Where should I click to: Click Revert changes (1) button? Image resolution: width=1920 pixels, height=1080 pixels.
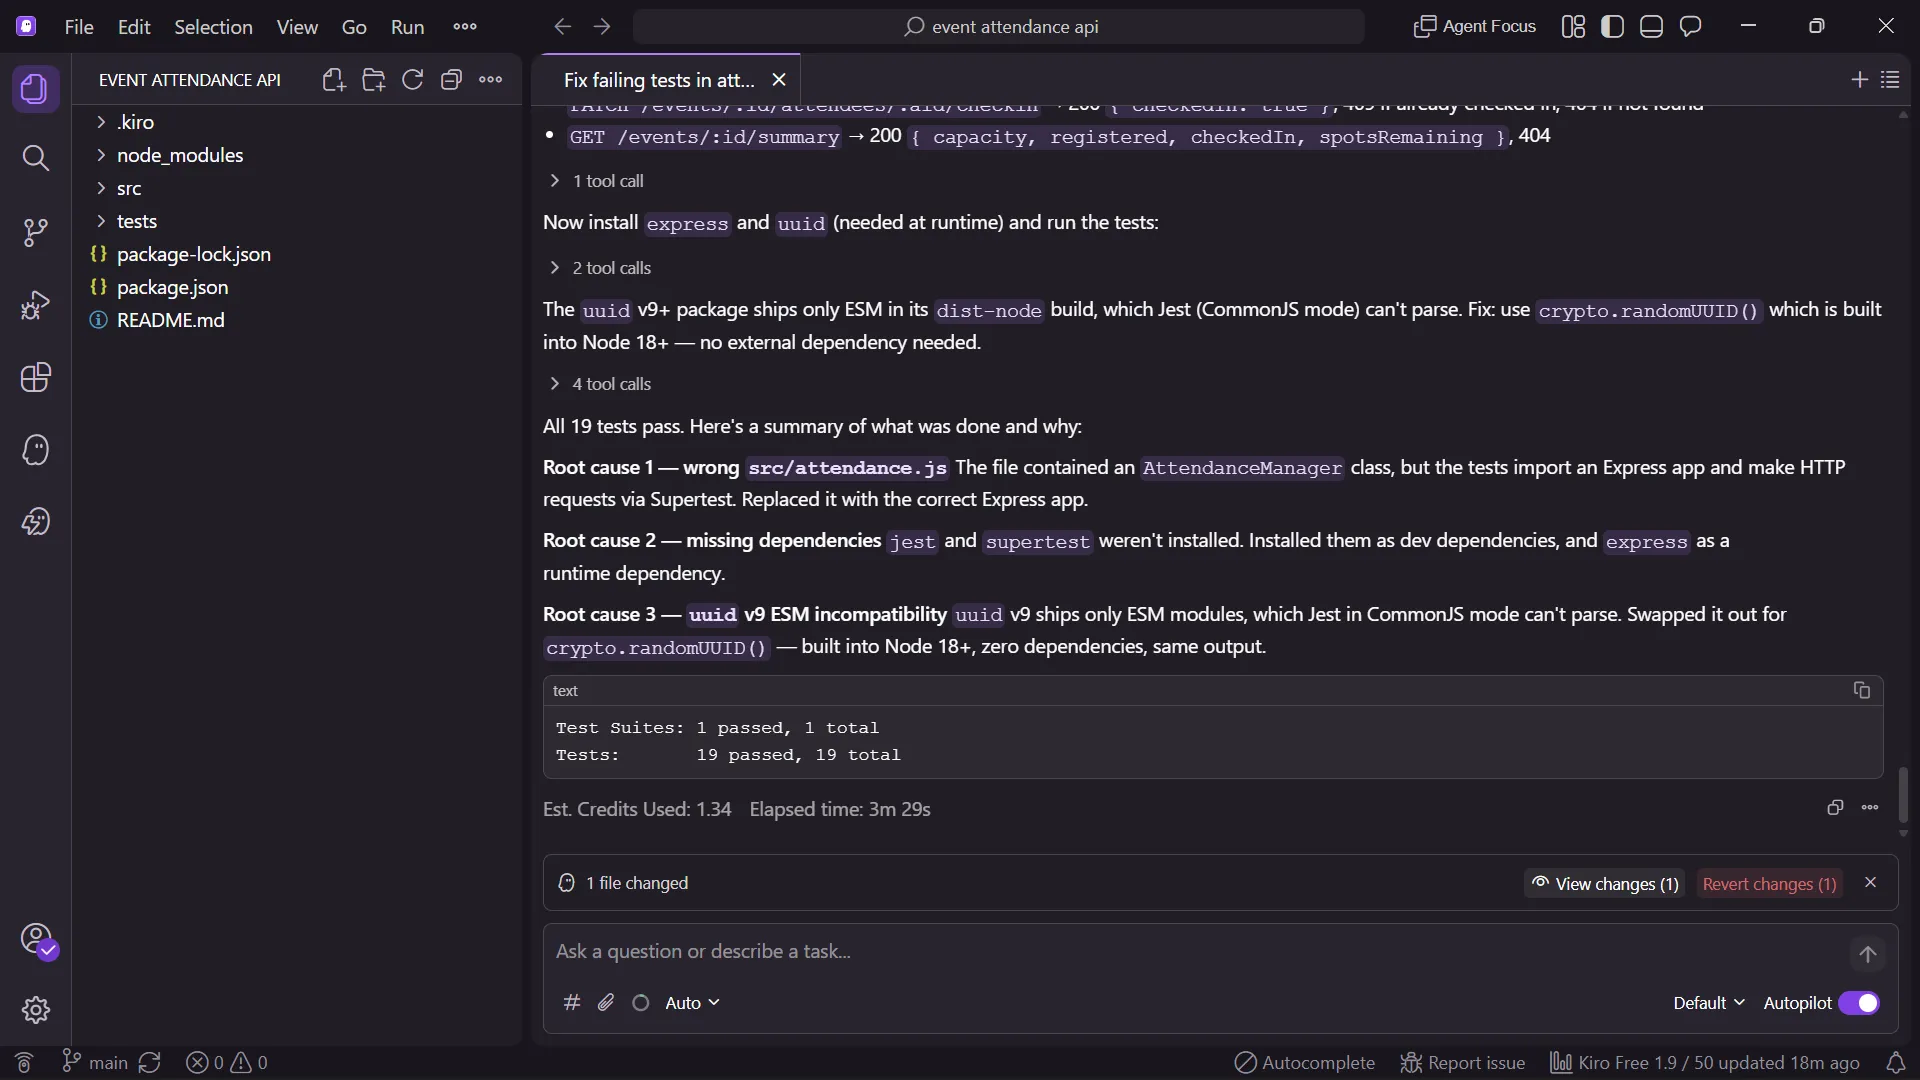coord(1769,883)
